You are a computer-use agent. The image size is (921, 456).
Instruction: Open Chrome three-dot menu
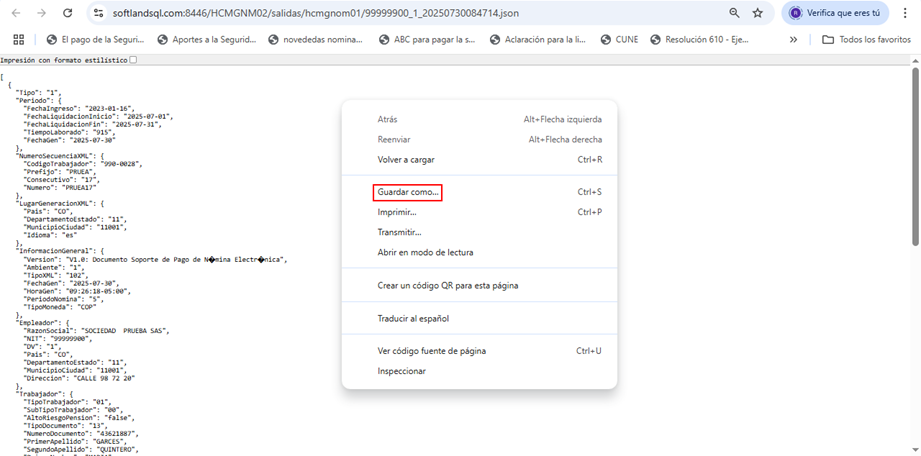905,13
